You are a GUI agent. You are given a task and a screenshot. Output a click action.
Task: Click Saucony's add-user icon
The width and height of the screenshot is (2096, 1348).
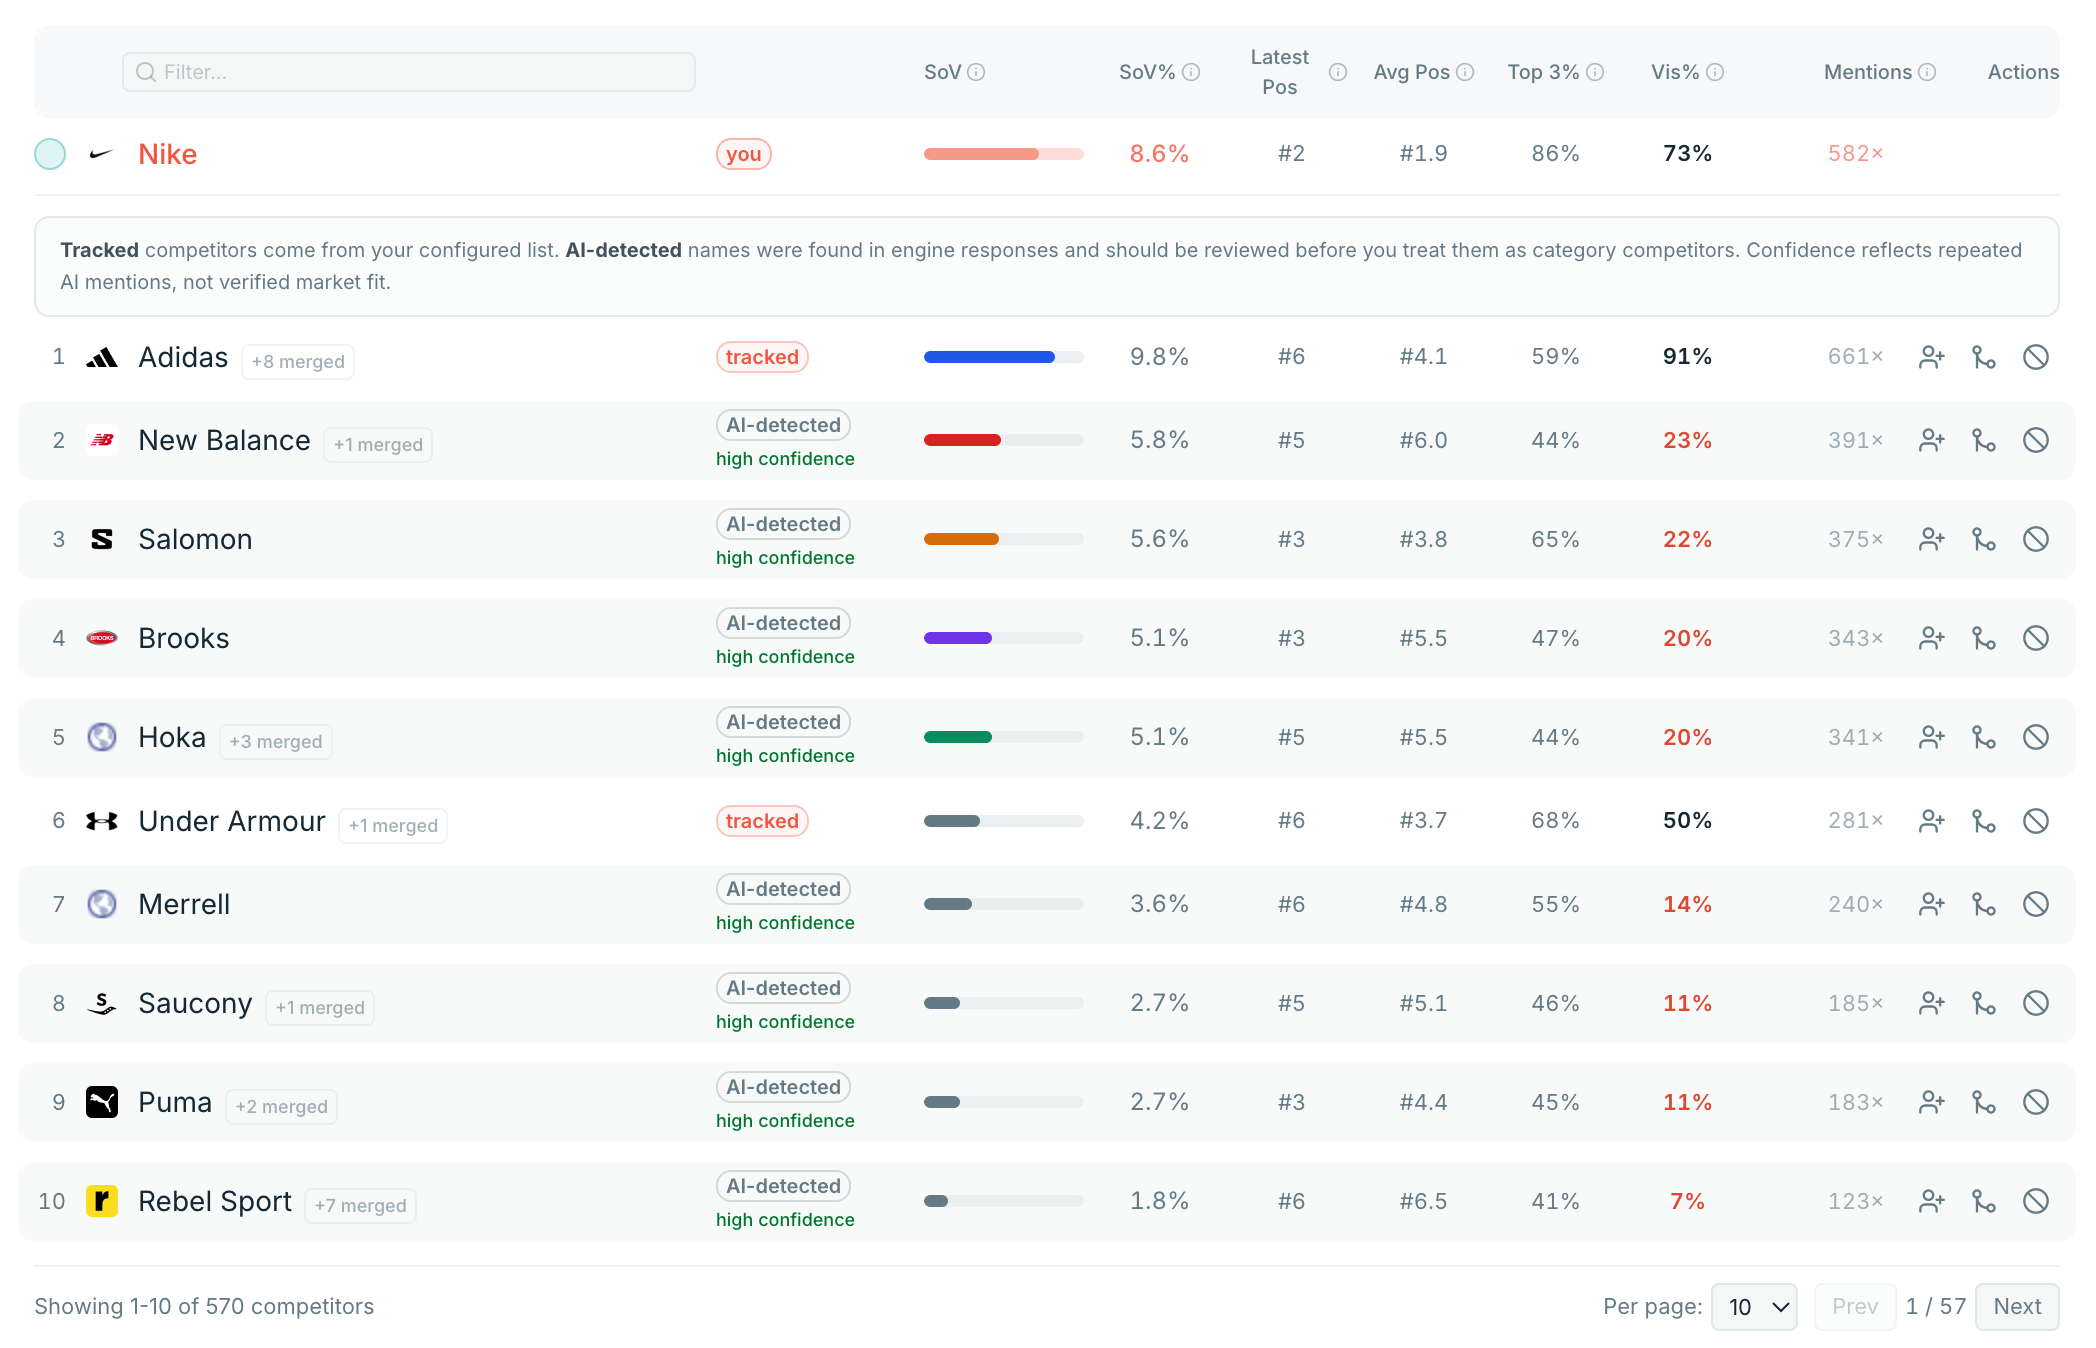point(1932,1003)
